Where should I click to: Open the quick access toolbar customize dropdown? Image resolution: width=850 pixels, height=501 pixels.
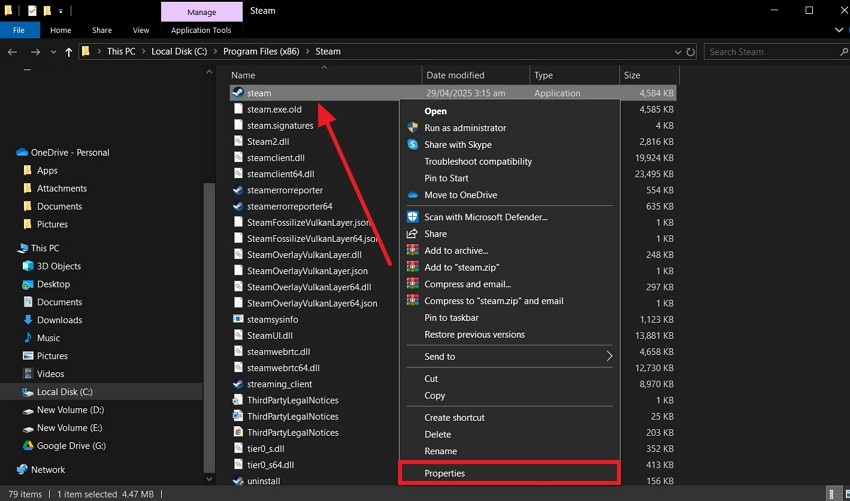[x=61, y=11]
